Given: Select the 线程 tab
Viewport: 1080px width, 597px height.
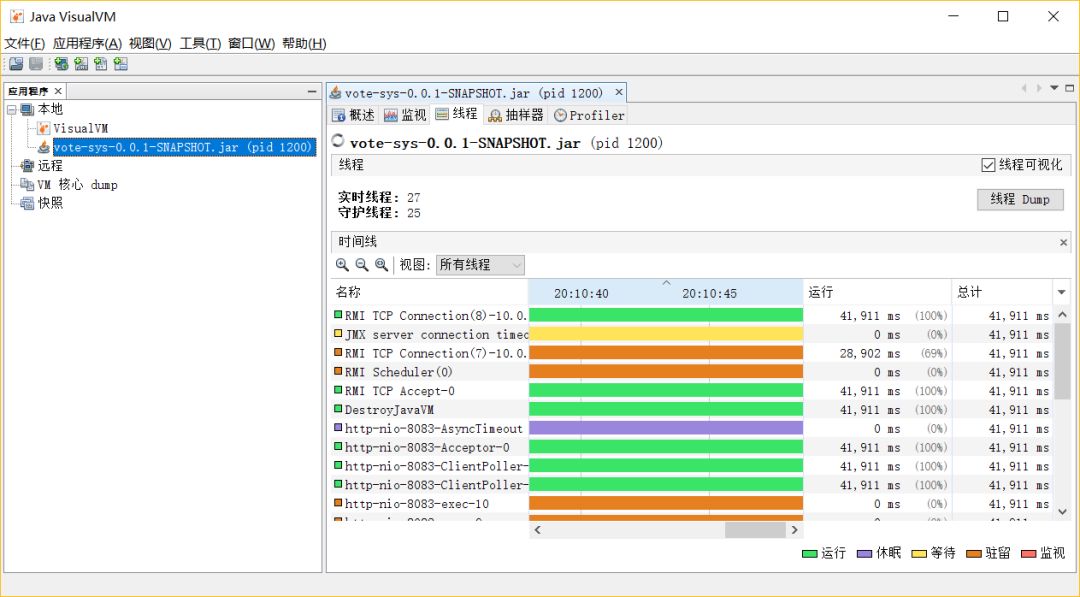Looking at the screenshot, I should tap(457, 114).
